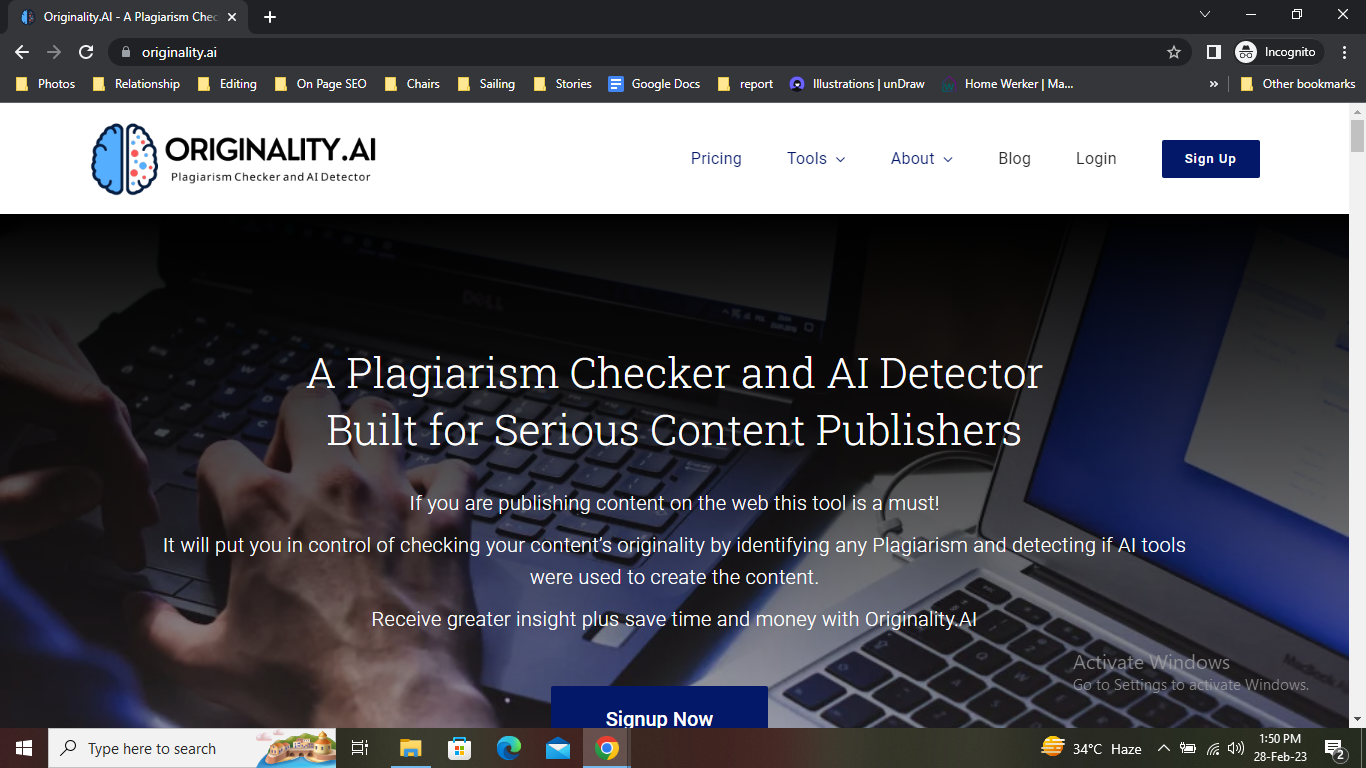Open a new browser tab
This screenshot has height=768, width=1366.
(x=270, y=17)
